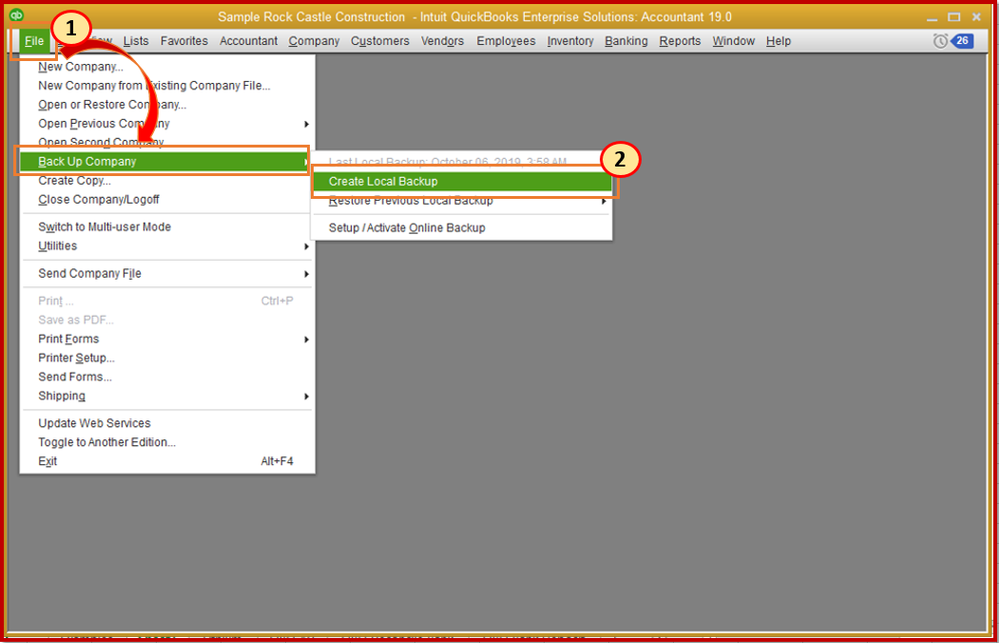Maximize the QuickBooks window
The image size is (999, 643).
click(954, 17)
